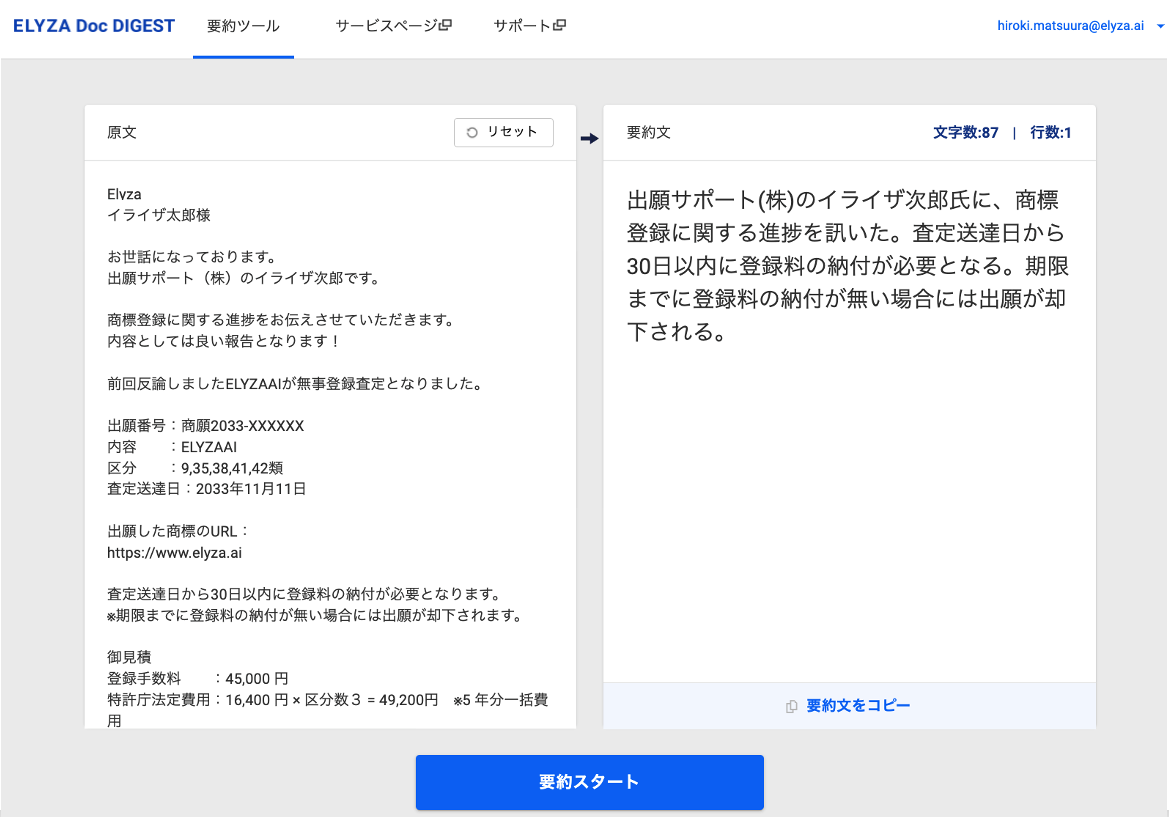Click the line starting 前回反論しましたELYZAAI
Image resolution: width=1169 pixels, height=817 pixels.
point(297,384)
